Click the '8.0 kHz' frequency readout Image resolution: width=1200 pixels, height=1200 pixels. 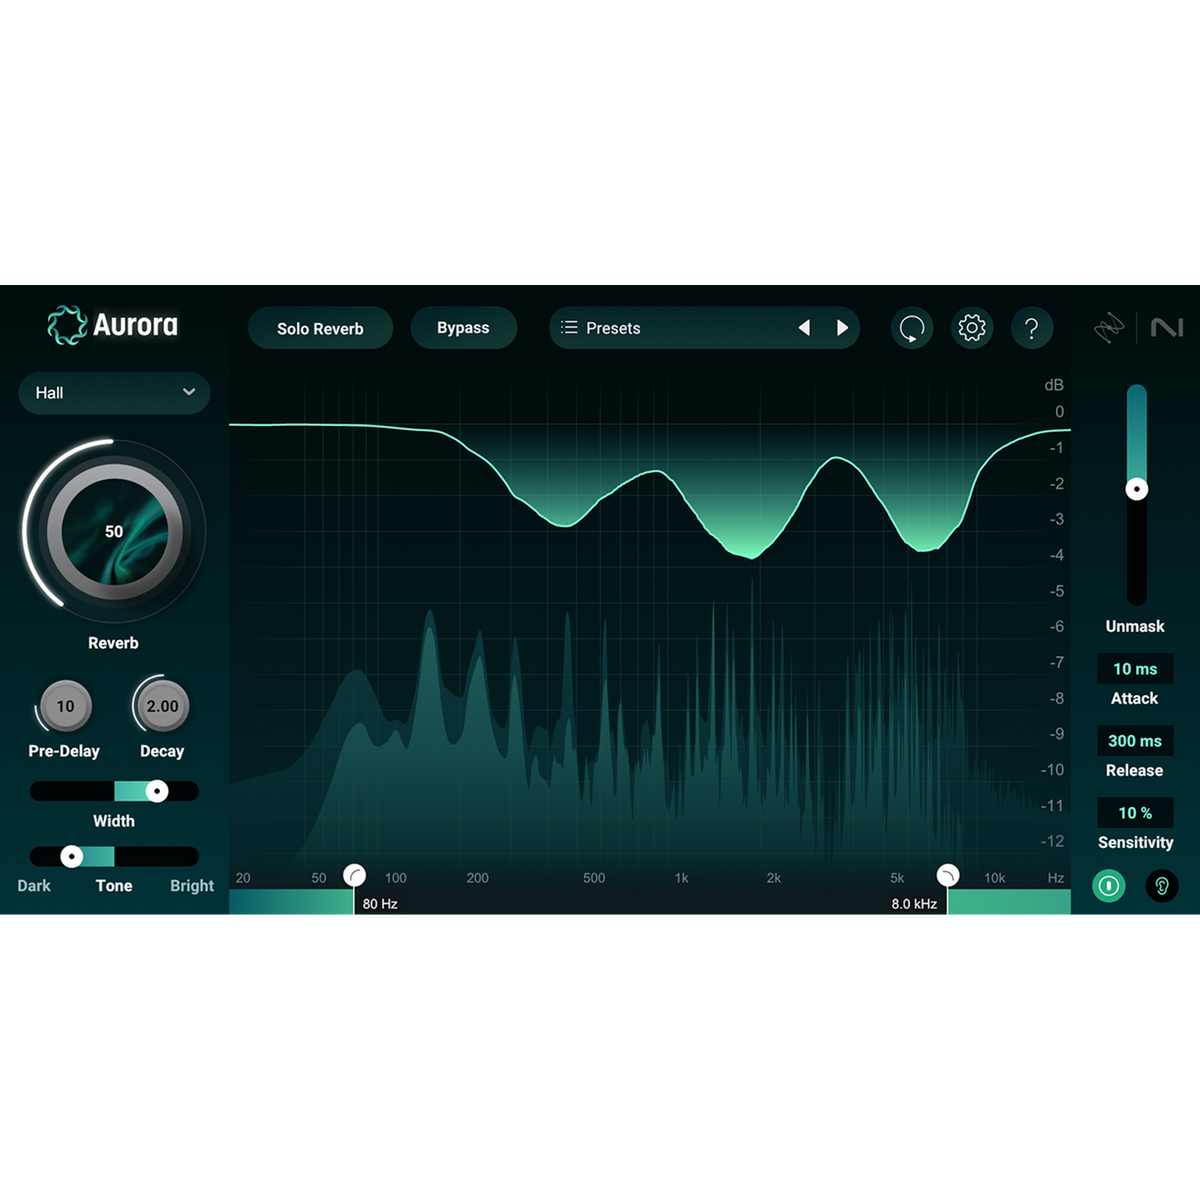[x=914, y=904]
